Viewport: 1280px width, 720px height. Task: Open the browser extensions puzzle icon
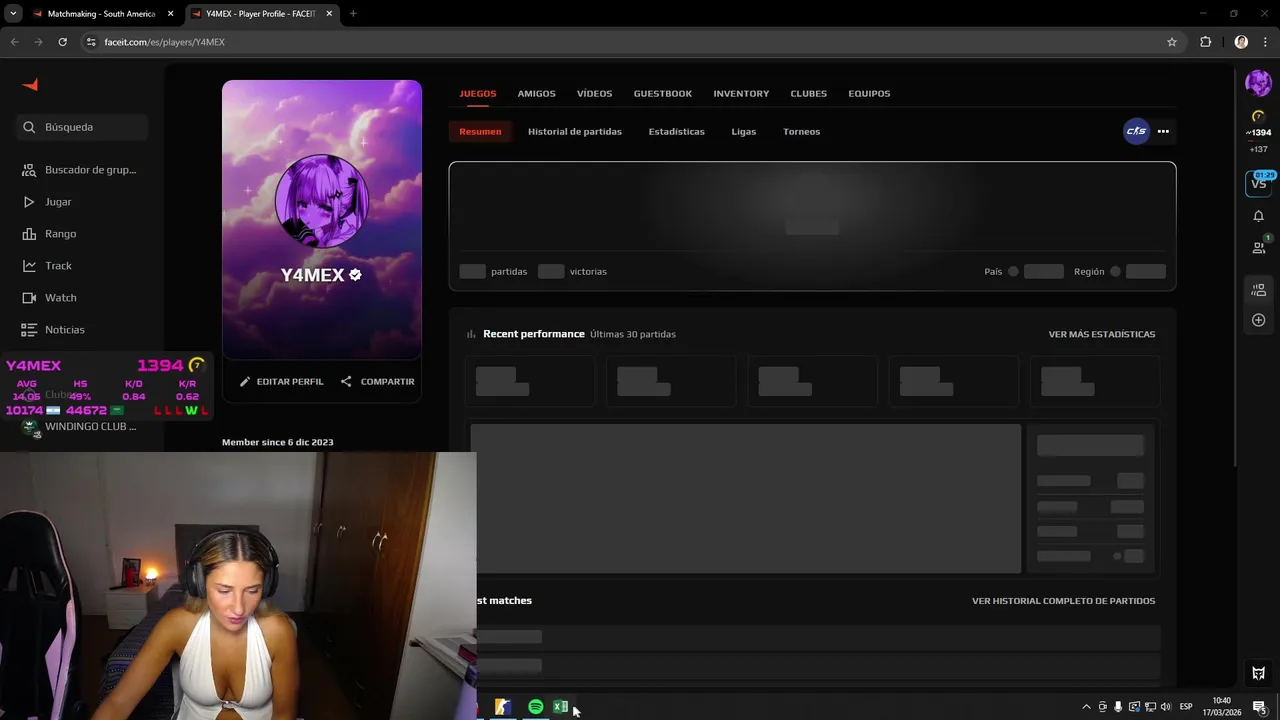1205,42
